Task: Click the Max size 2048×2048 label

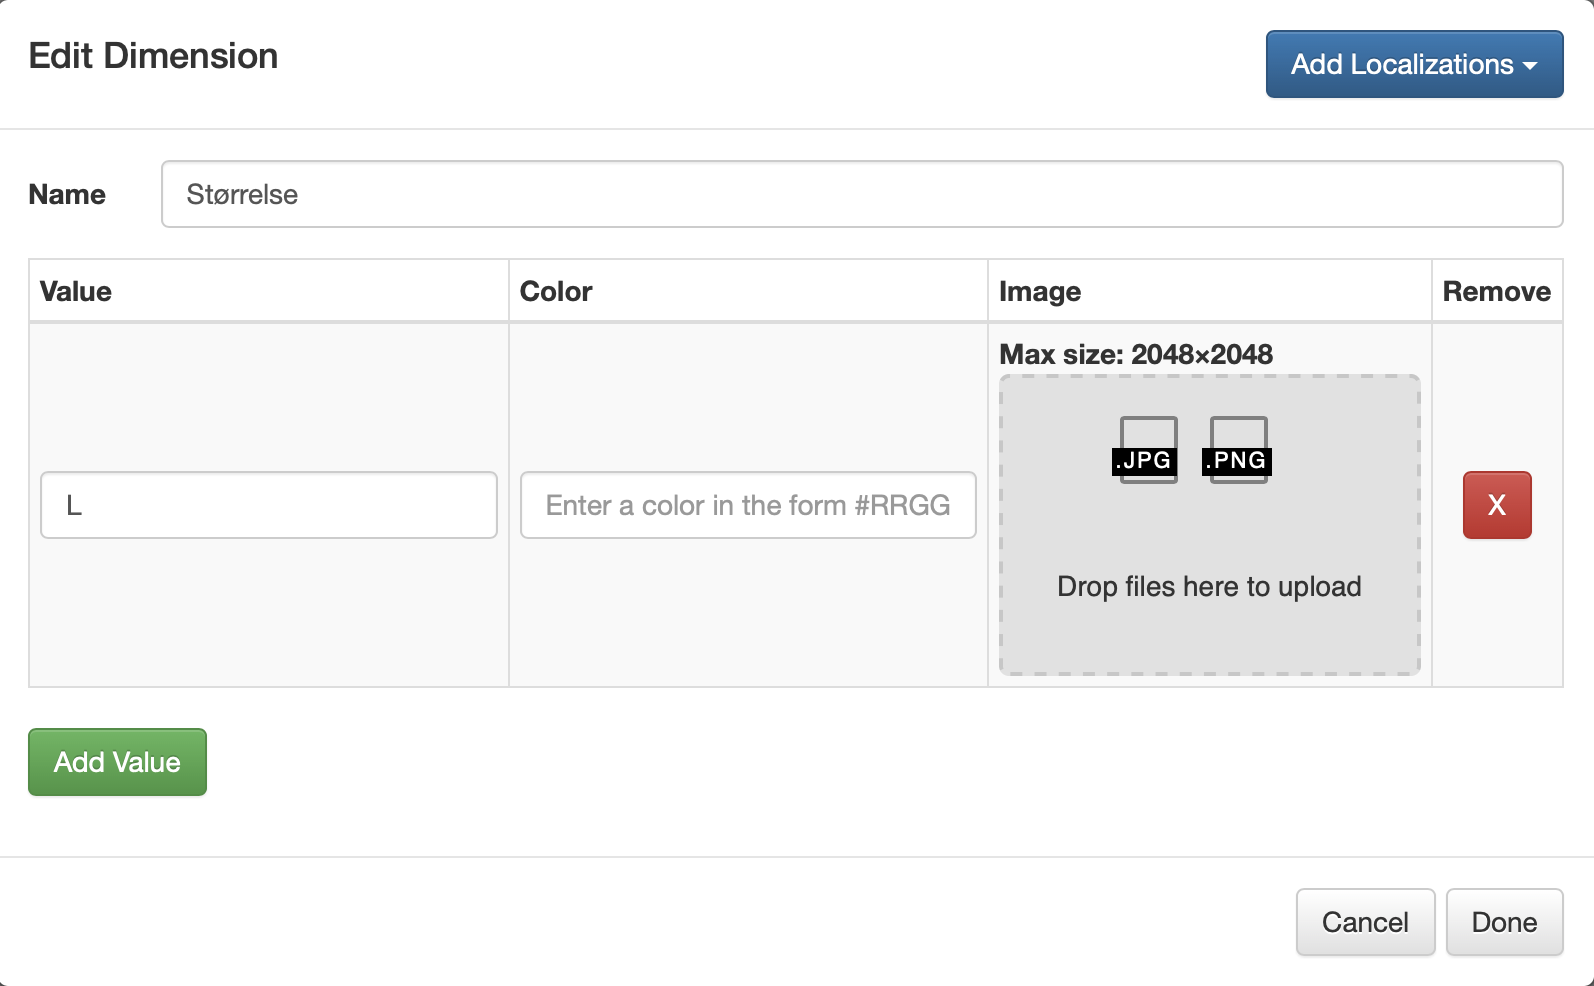Action: (1135, 354)
